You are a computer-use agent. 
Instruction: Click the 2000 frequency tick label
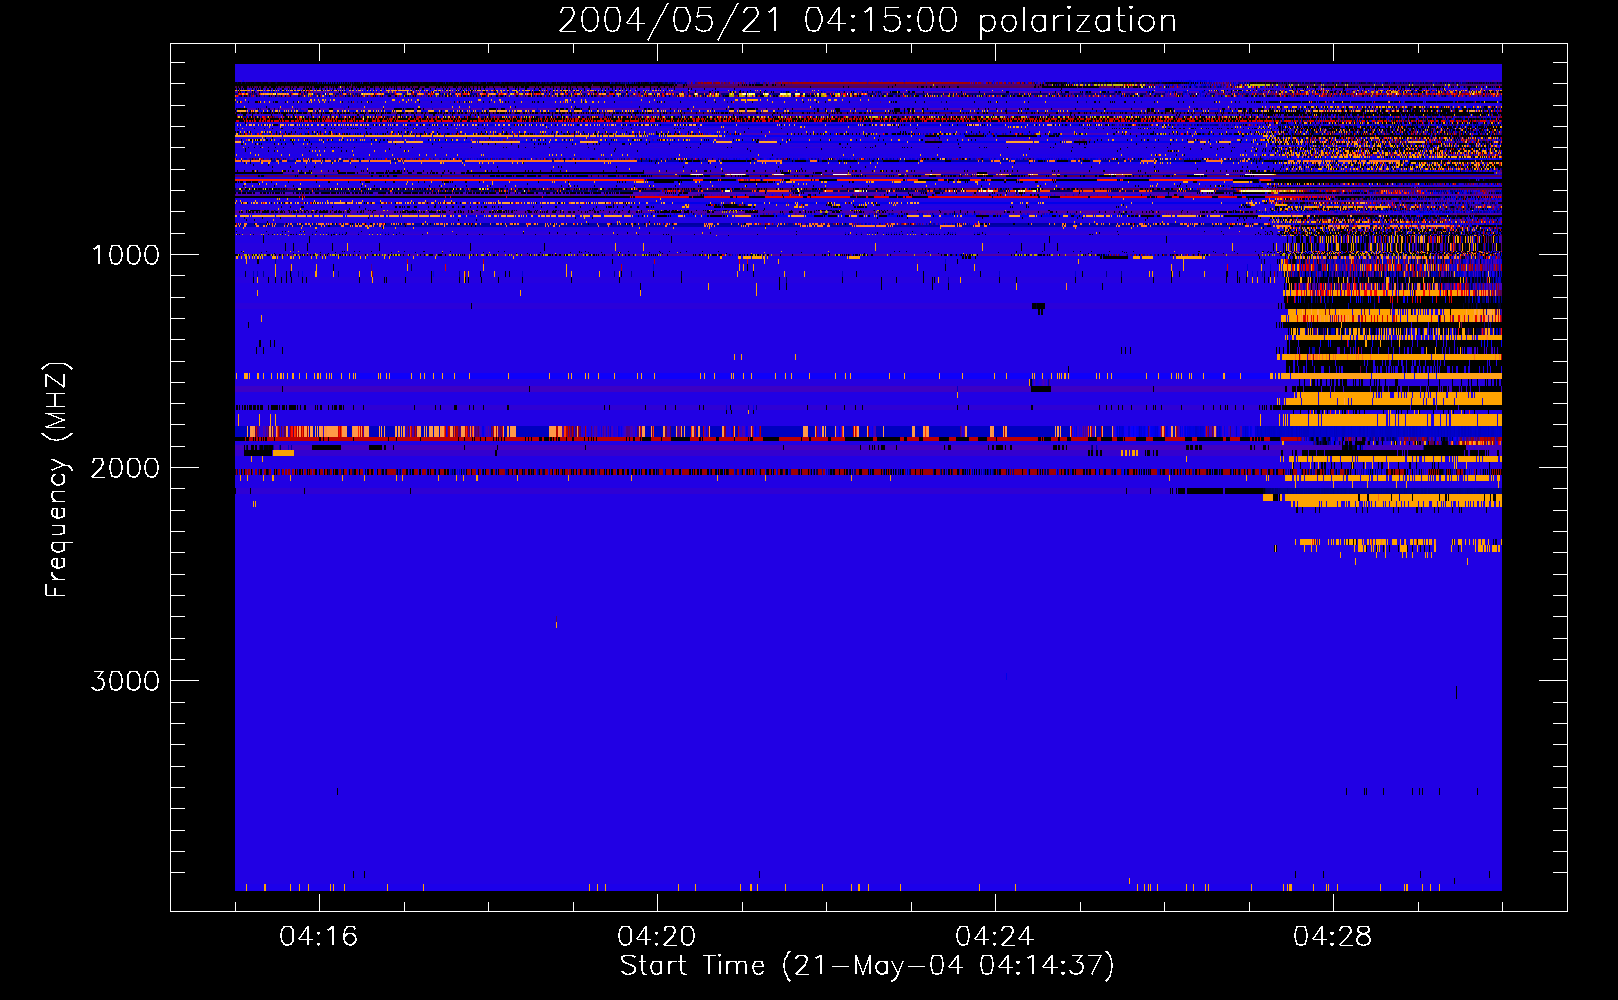click(x=125, y=468)
